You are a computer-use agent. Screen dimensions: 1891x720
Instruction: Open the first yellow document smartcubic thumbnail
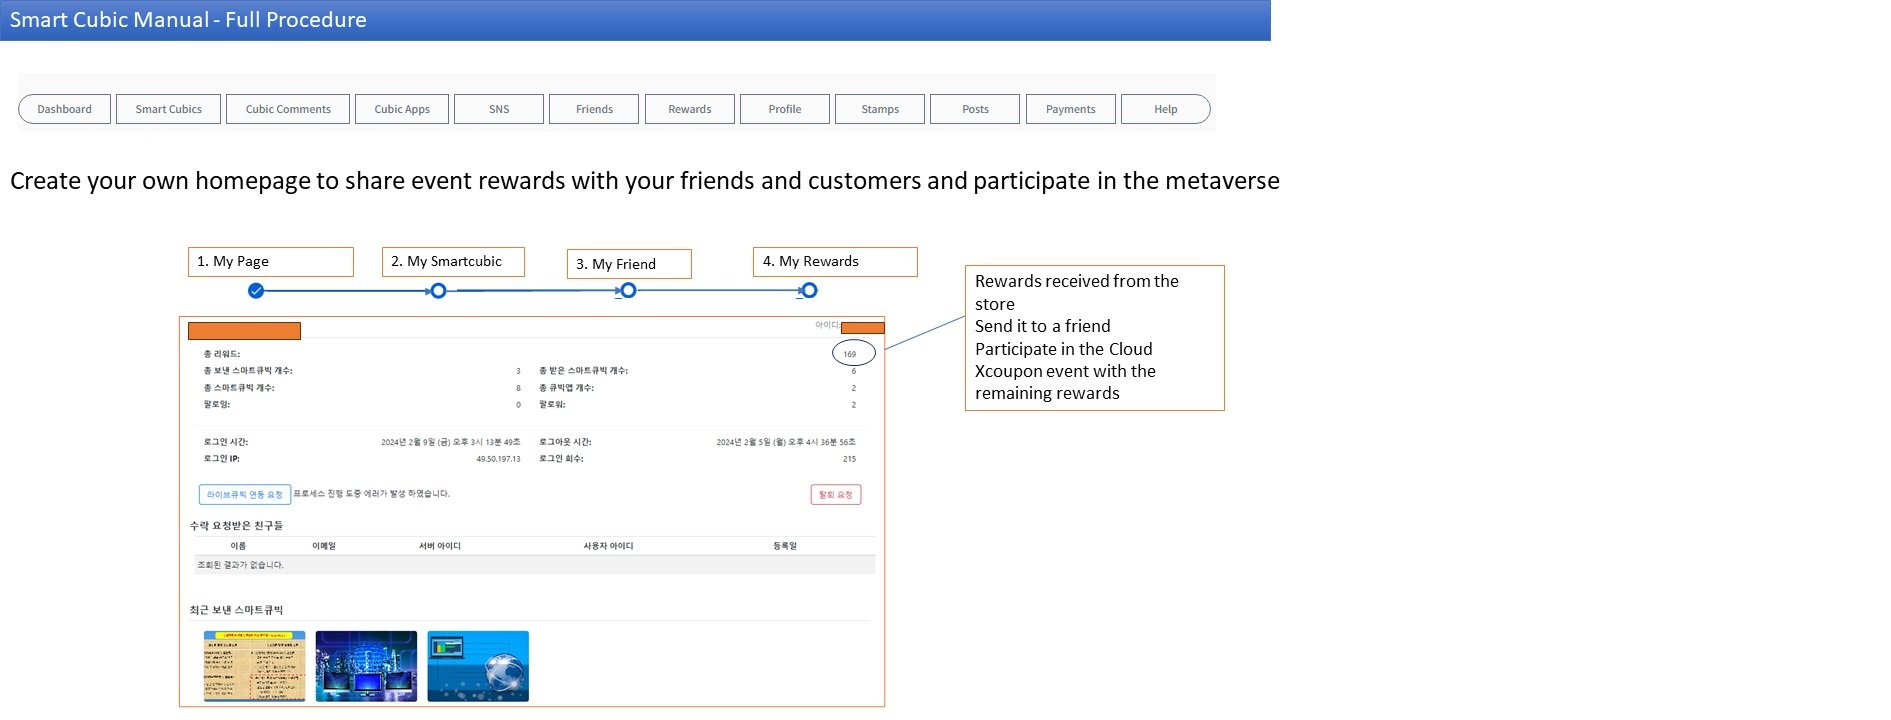[x=254, y=666]
